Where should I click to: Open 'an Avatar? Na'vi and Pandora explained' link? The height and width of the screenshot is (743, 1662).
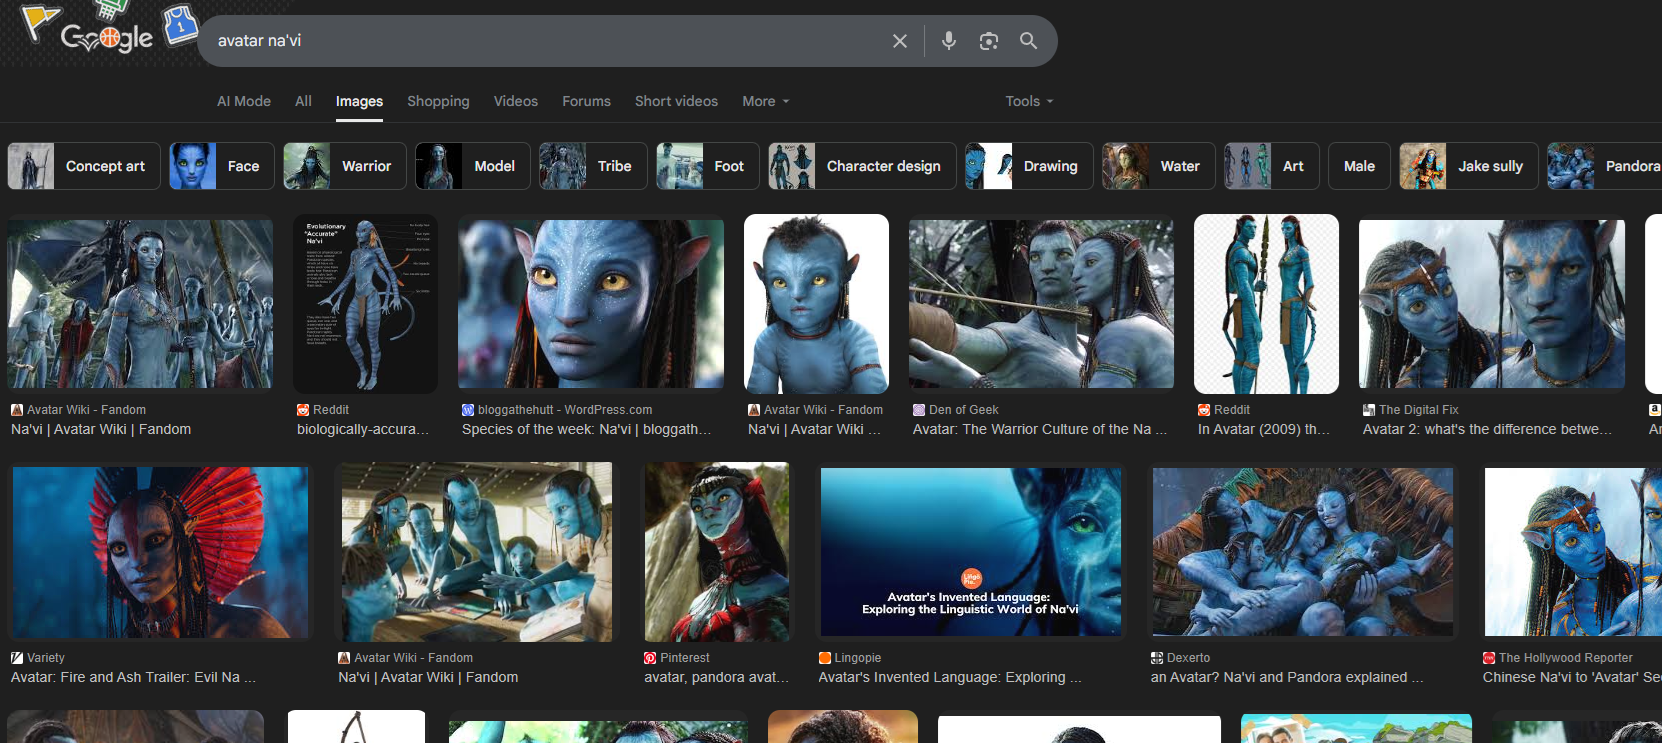click(x=1287, y=677)
